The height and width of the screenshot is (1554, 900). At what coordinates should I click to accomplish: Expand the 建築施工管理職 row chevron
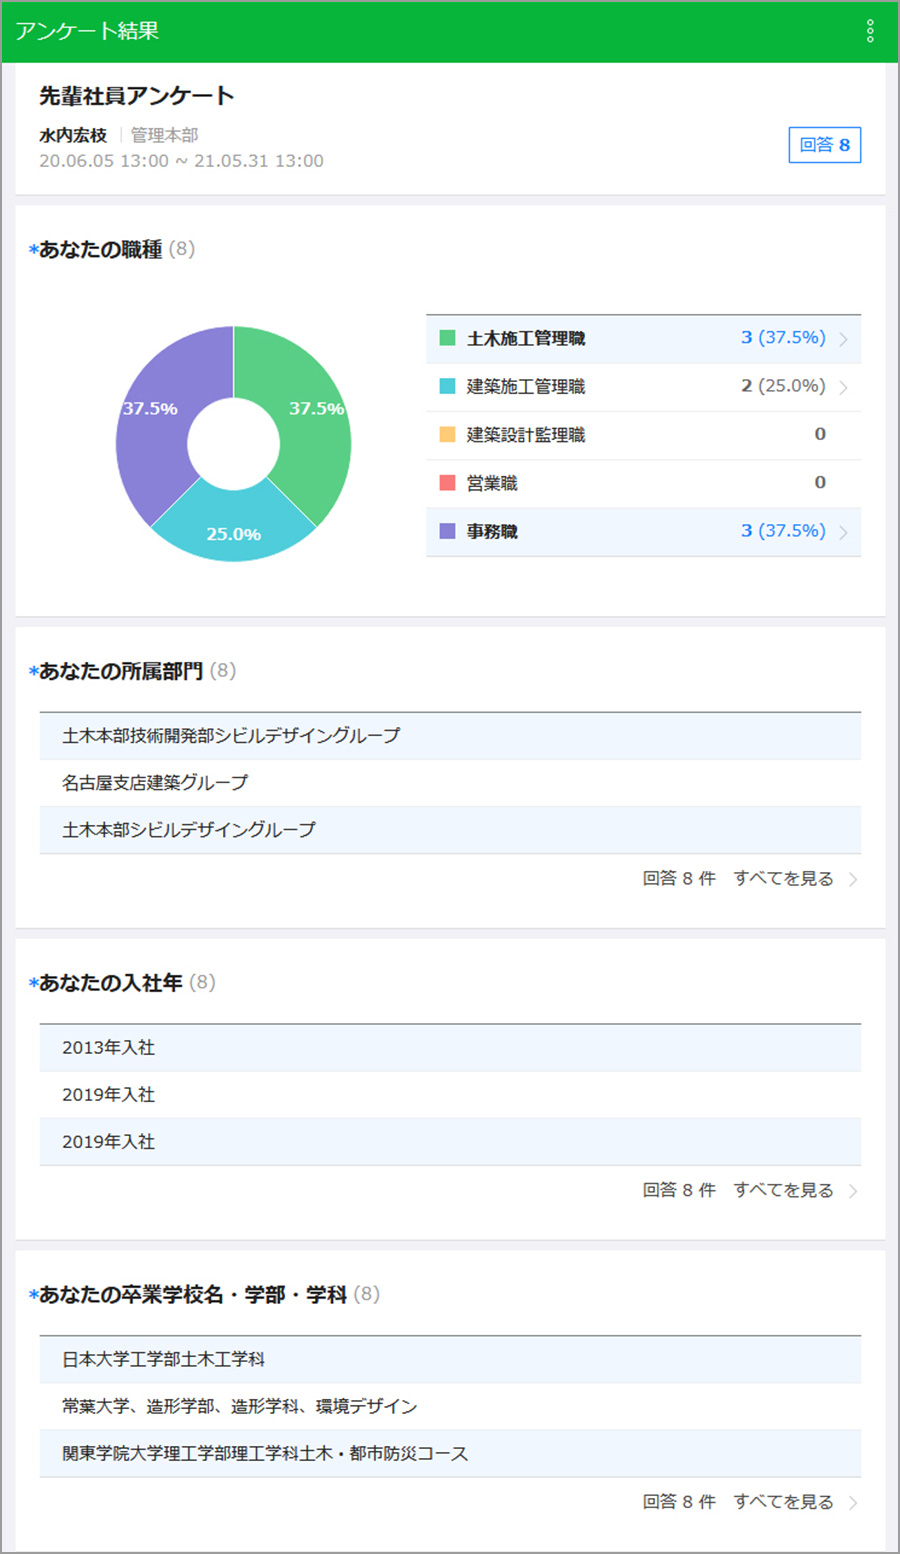pyautogui.click(x=843, y=387)
